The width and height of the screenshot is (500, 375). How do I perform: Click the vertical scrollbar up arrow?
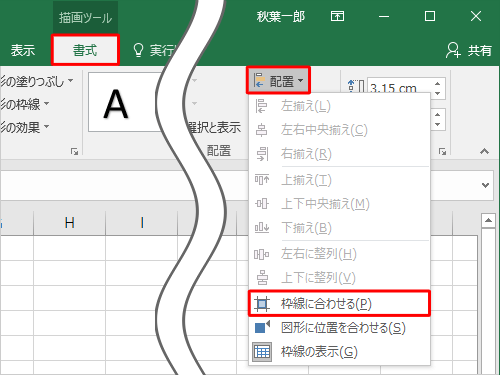[488, 220]
